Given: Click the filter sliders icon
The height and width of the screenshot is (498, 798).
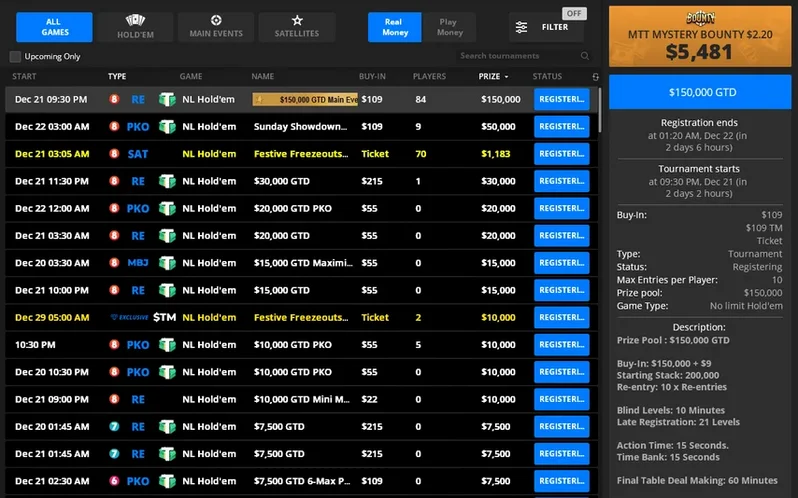Looking at the screenshot, I should (x=521, y=27).
